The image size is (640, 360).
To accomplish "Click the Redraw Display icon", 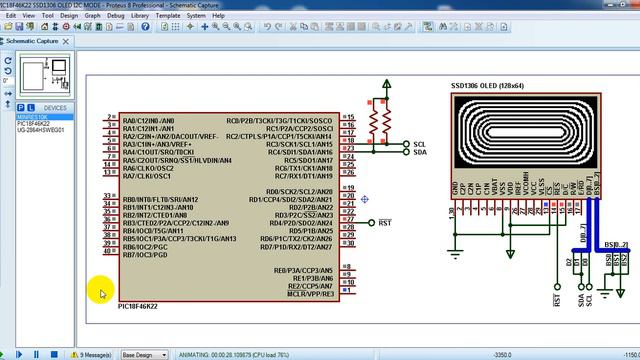I will click(x=164, y=27).
